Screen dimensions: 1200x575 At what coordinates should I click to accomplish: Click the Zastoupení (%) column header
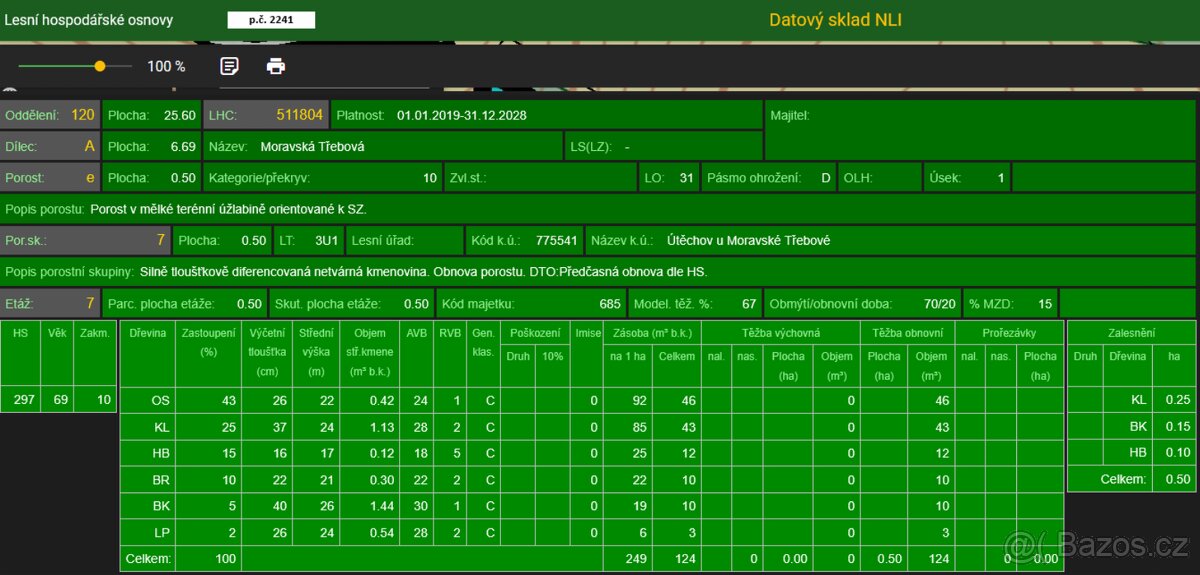208,343
